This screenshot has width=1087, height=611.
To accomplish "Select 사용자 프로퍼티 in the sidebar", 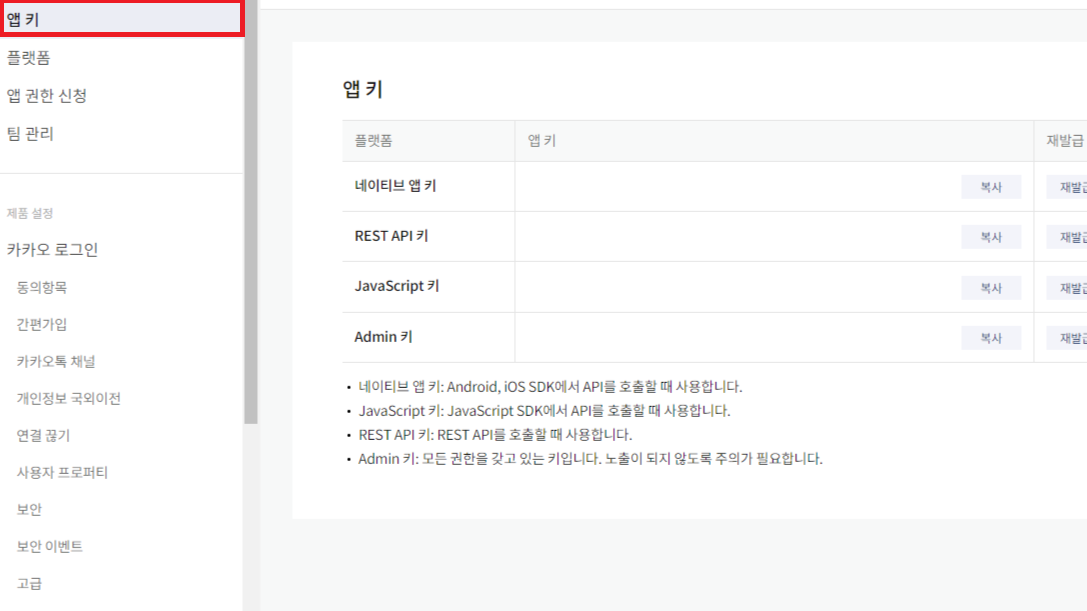I will (x=62, y=472).
